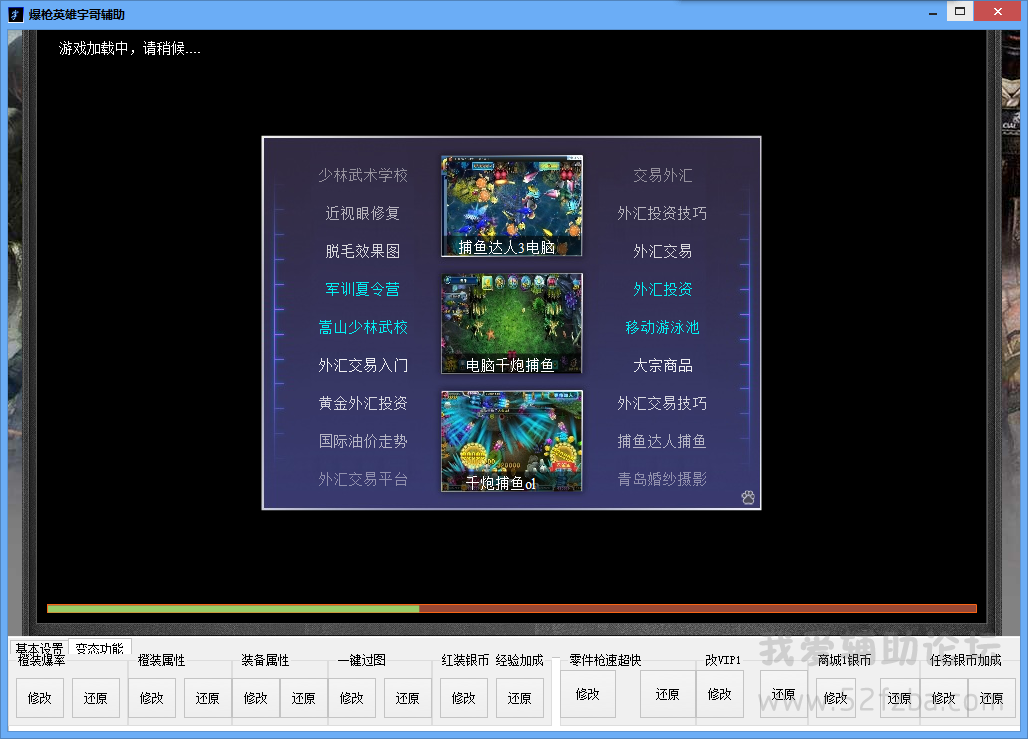Open the 近视眼修复 ad link
This screenshot has width=1028, height=739.
[363, 213]
